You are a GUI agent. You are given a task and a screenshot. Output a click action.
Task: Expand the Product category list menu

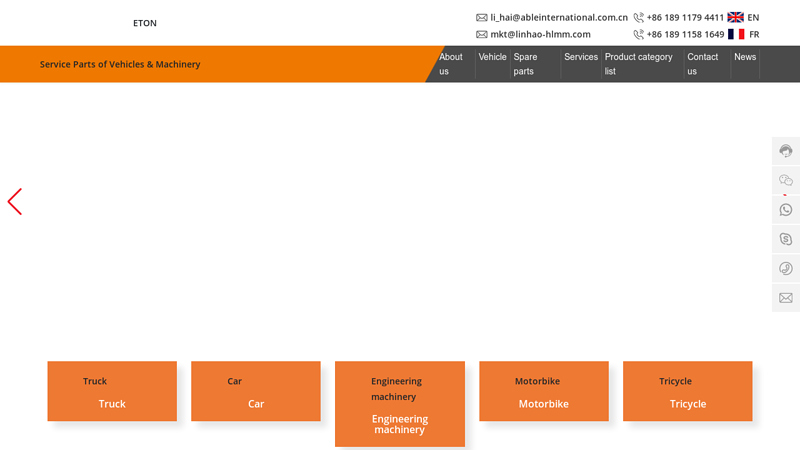pyautogui.click(x=638, y=64)
